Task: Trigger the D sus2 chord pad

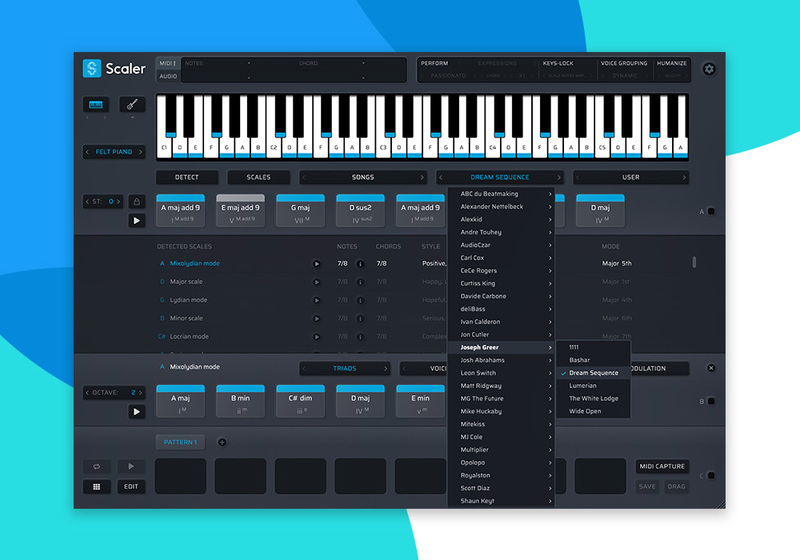Action: coord(360,211)
